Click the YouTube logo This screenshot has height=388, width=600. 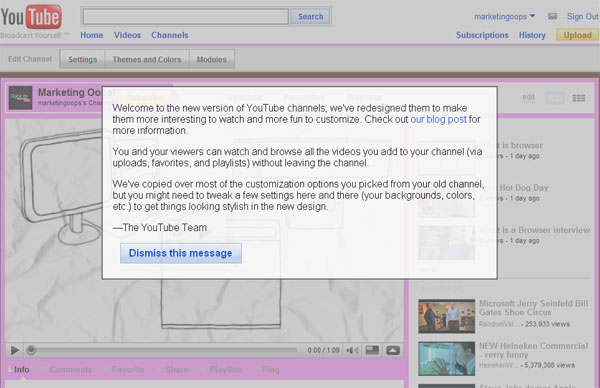click(x=31, y=17)
